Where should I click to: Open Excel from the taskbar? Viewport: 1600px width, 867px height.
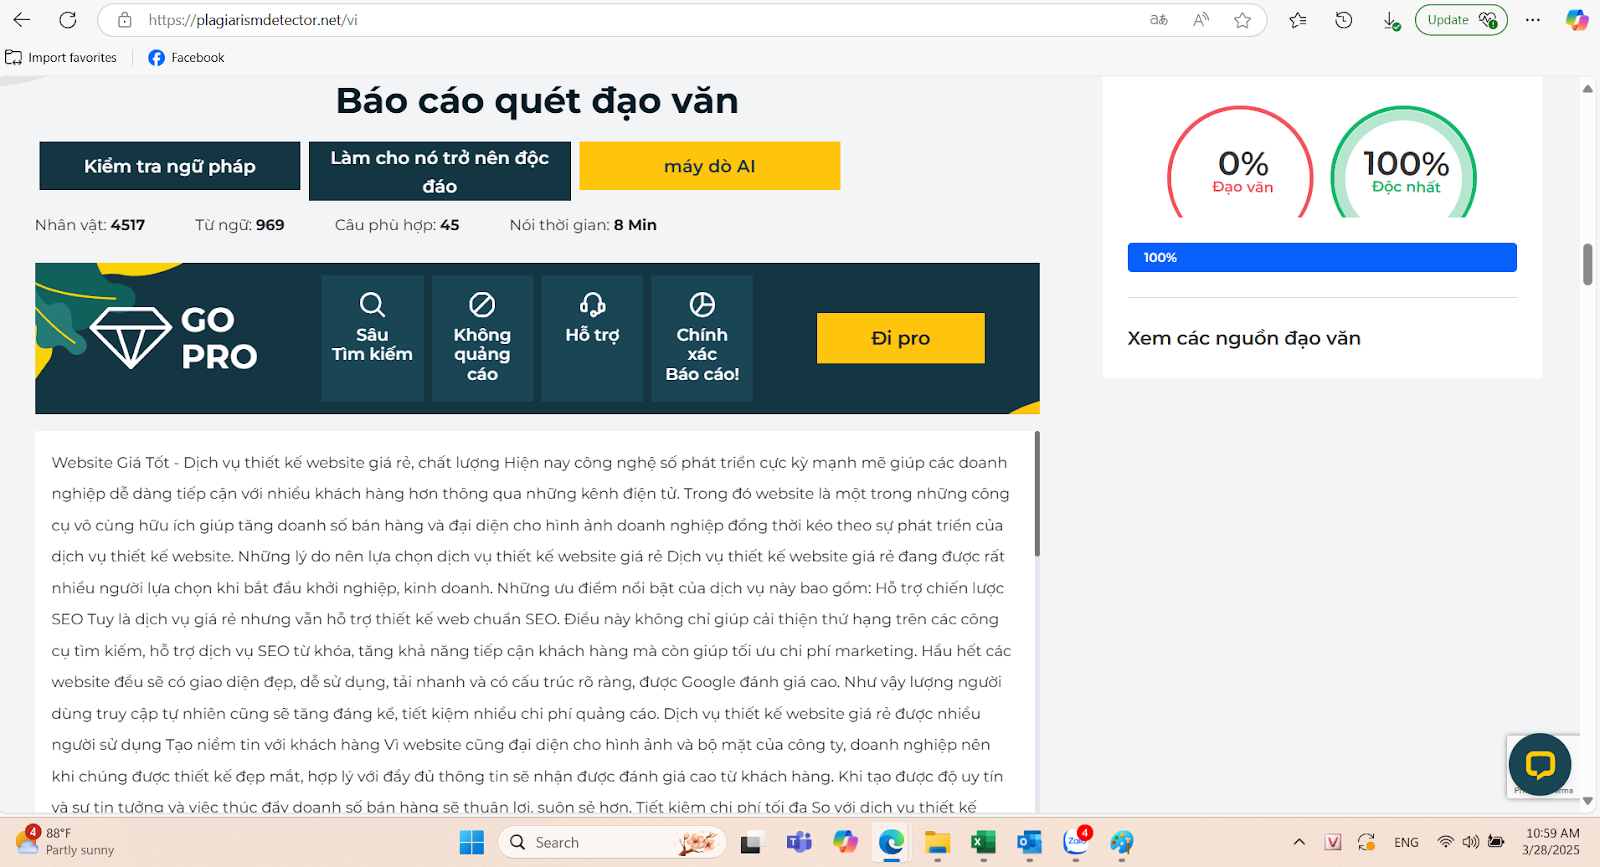[983, 842]
